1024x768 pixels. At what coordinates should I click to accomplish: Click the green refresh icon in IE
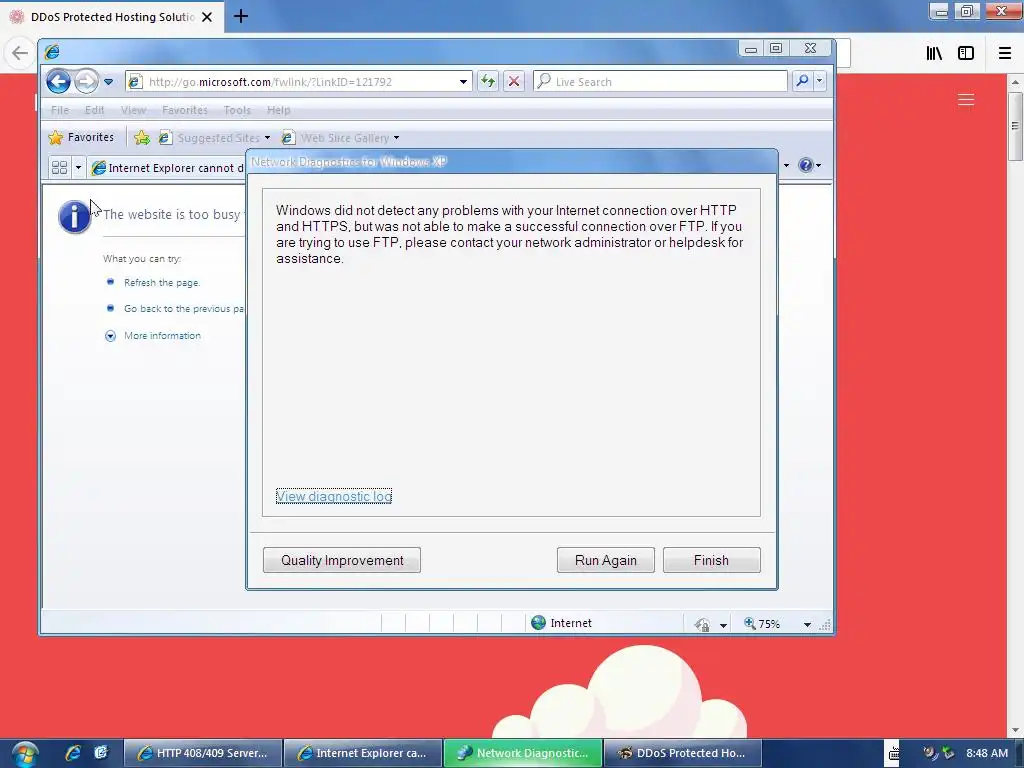click(x=488, y=82)
